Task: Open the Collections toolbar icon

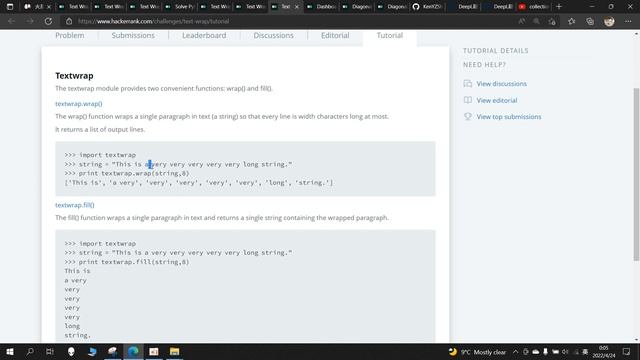Action: [x=590, y=21]
